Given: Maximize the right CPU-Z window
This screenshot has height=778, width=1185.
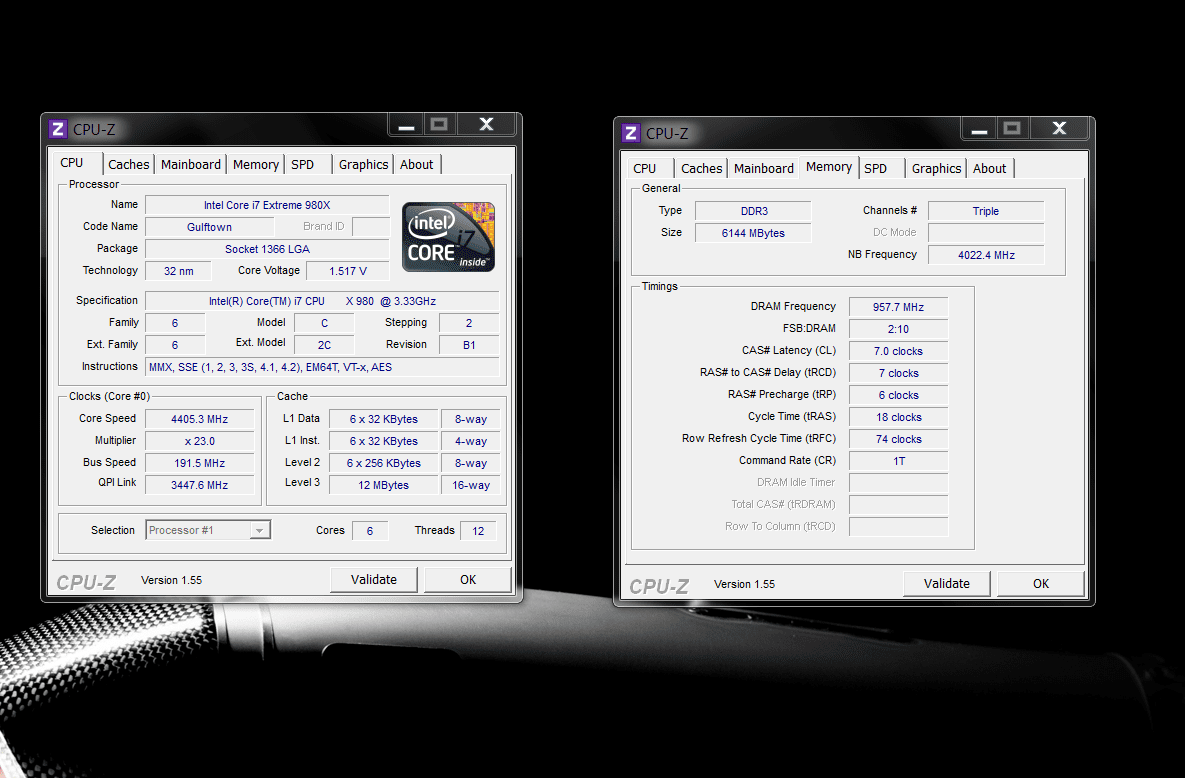Looking at the screenshot, I should (1012, 129).
